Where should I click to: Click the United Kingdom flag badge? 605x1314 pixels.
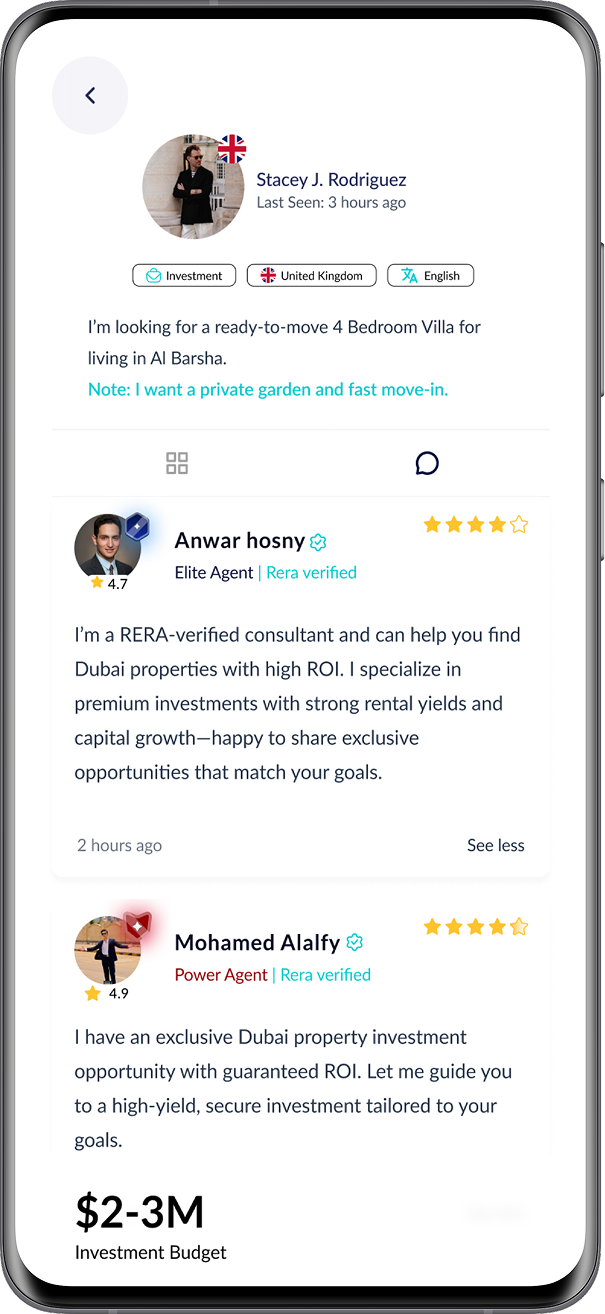311,275
